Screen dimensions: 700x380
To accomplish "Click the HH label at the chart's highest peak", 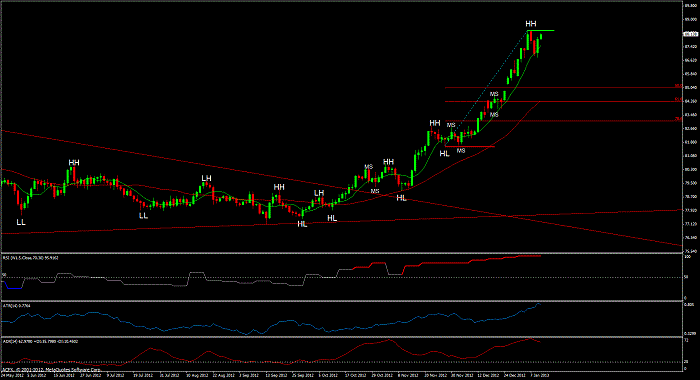I will (x=531, y=24).
